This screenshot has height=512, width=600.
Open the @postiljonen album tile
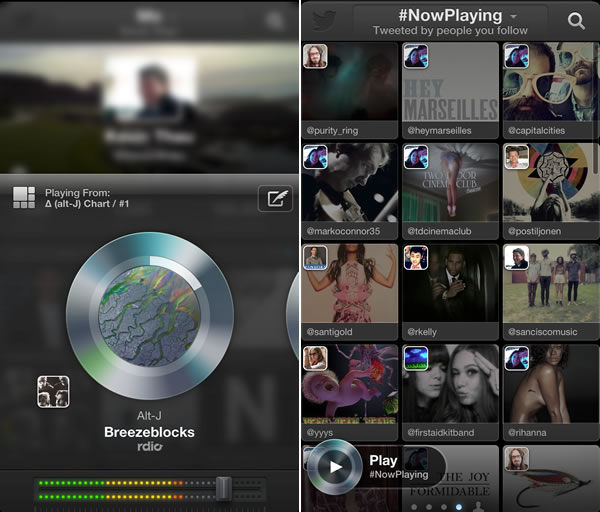tap(551, 191)
